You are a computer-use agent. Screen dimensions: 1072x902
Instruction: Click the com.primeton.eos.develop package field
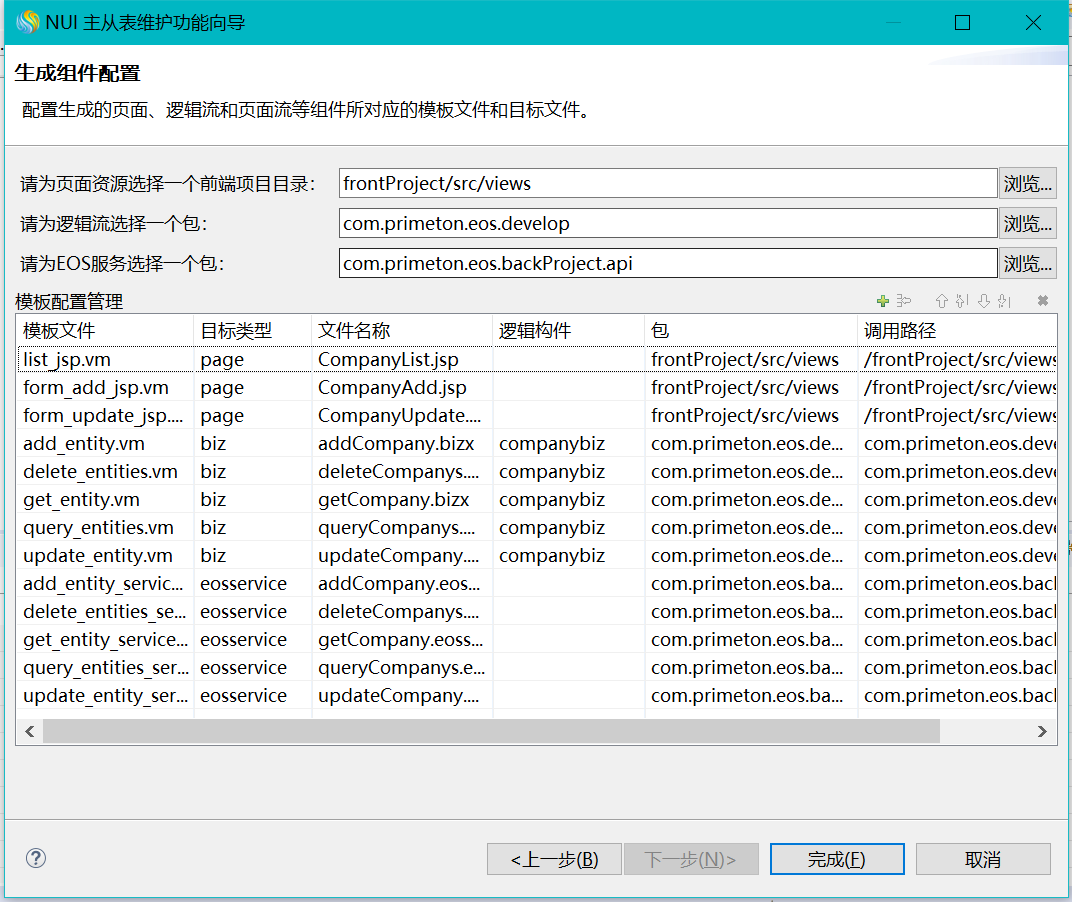tap(667, 223)
